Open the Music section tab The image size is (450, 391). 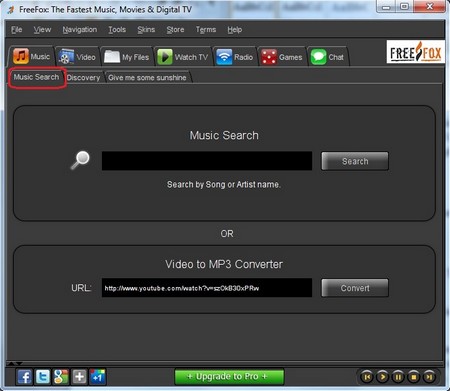point(32,56)
